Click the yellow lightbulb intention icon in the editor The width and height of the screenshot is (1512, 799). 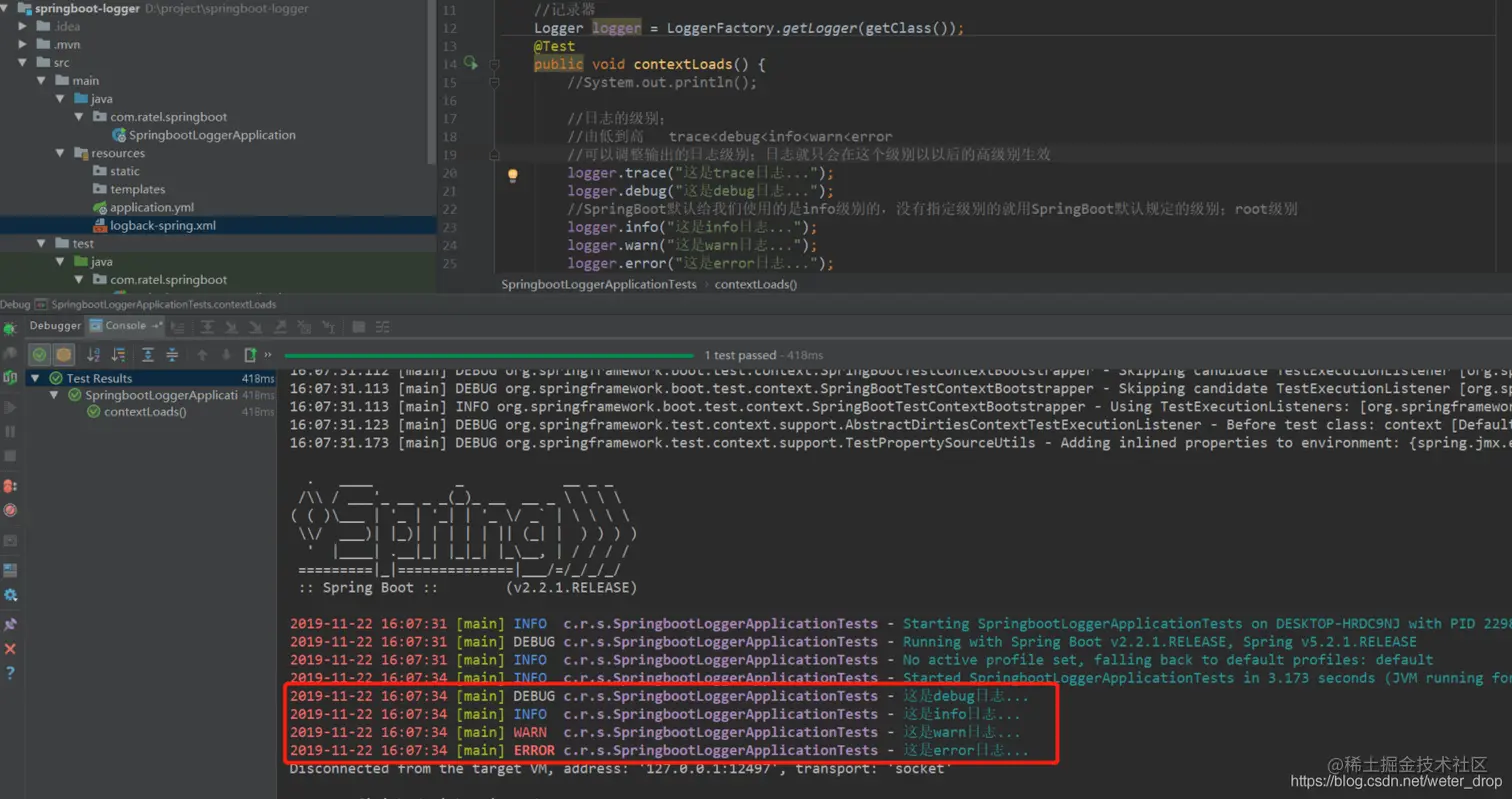pos(513,174)
